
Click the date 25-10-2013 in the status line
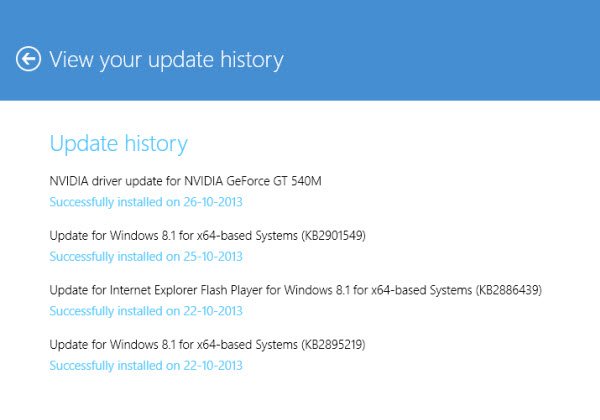coord(210,256)
